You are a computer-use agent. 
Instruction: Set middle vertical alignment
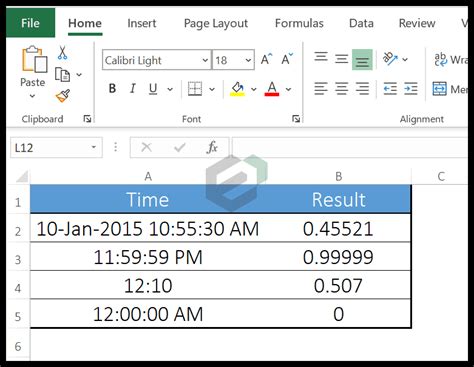coord(341,59)
